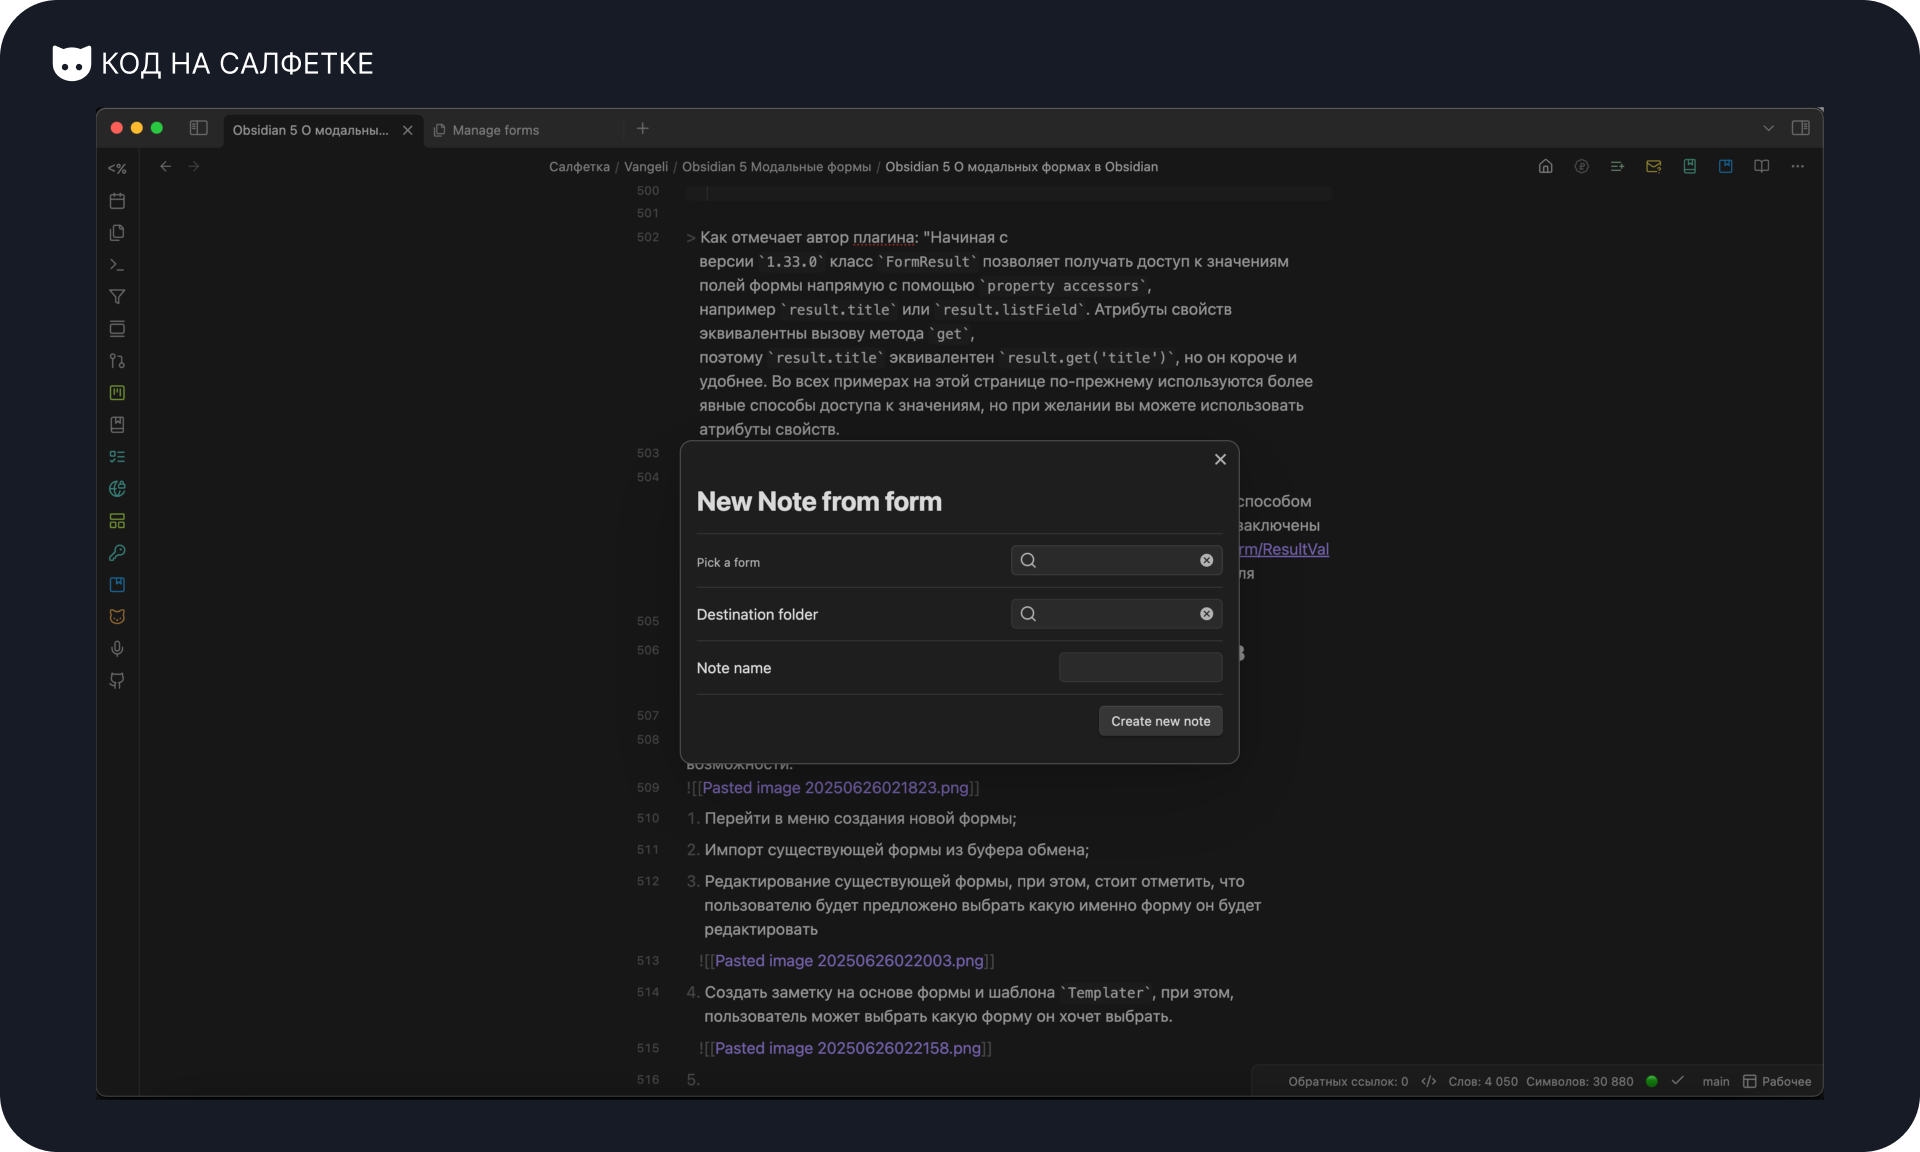Toggle source mode </> status bar icon
The image size is (1920, 1152).
pos(1429,1082)
